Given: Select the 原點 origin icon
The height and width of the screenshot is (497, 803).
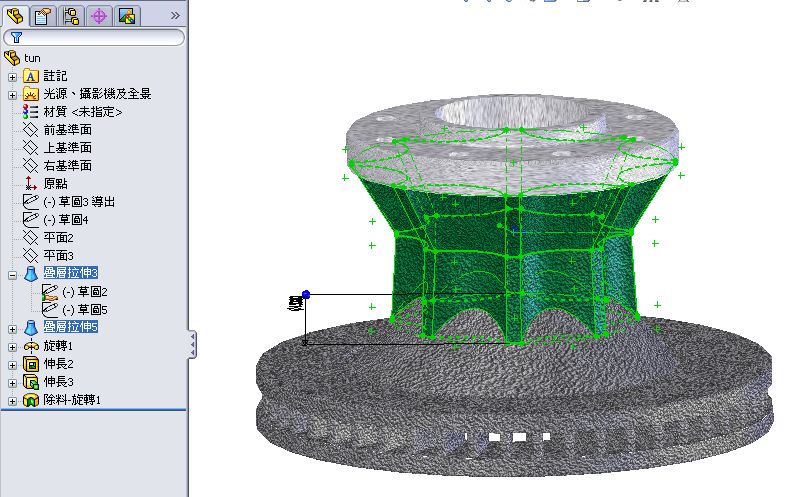Looking at the screenshot, I should point(31,183).
